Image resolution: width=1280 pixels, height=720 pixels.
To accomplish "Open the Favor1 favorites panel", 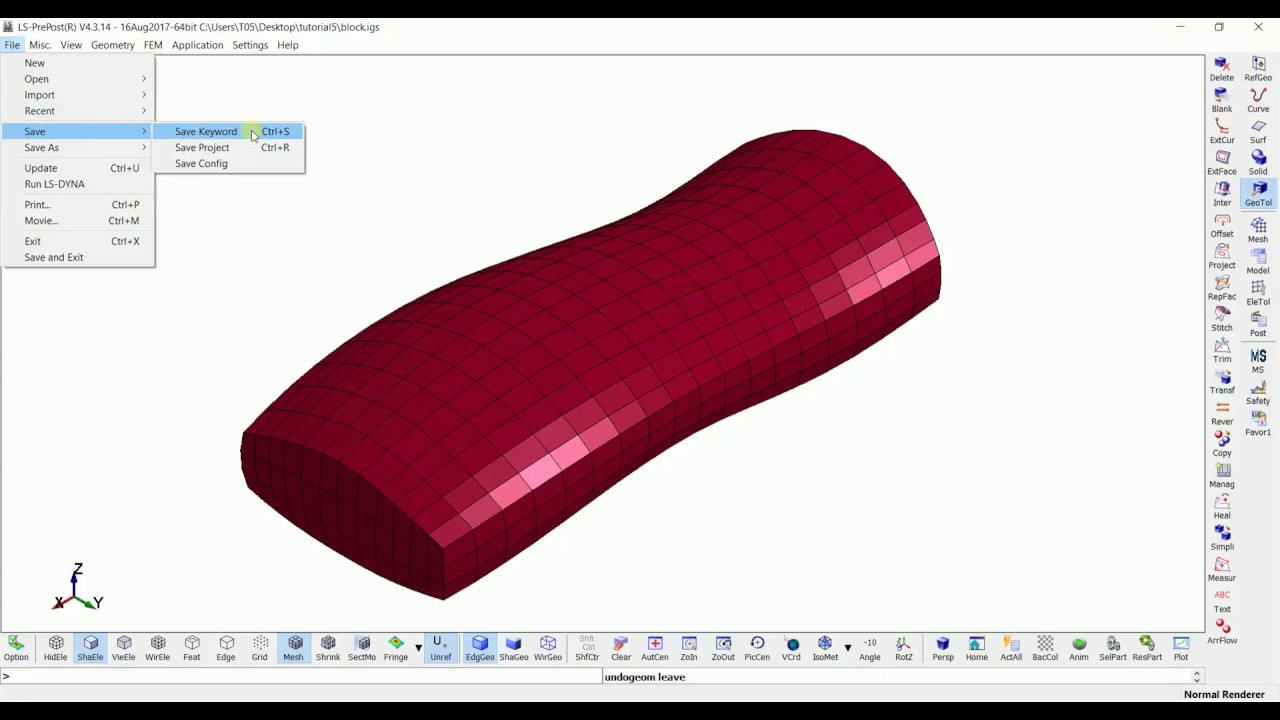I will tap(1258, 423).
